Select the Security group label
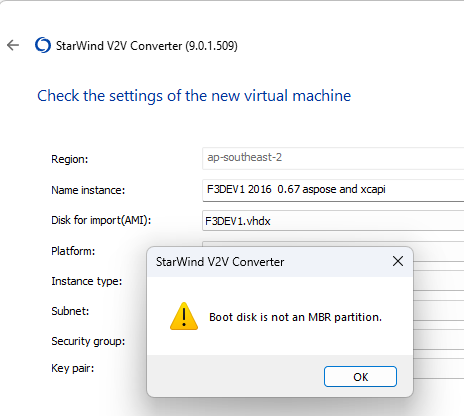Viewport: 464px width, 416px height. coord(88,341)
